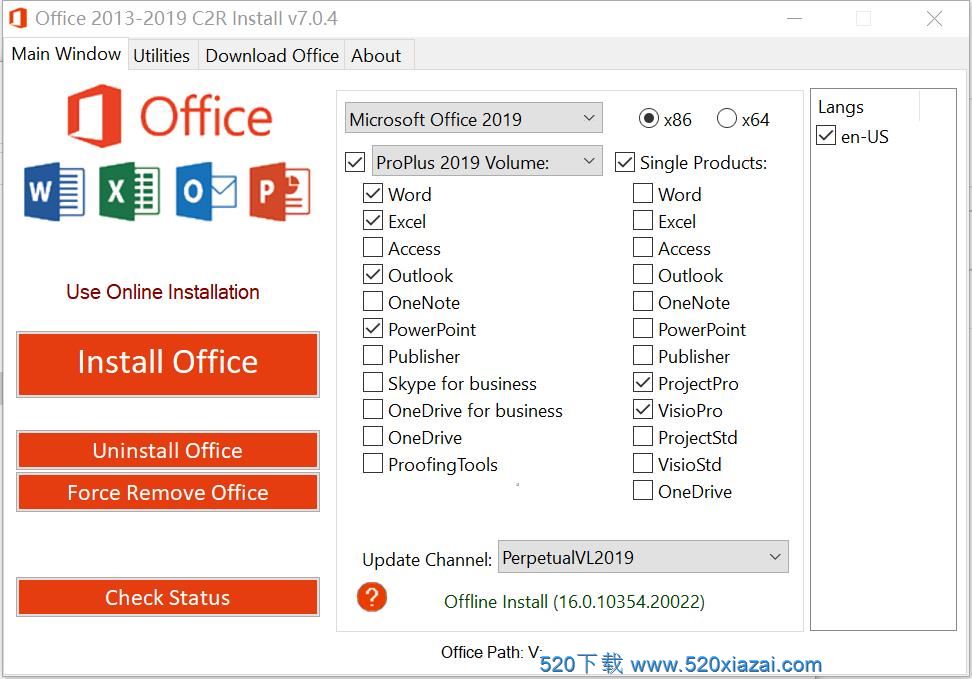
Task: Expand the ProPlus 2019 Volume dropdown
Action: (x=487, y=162)
